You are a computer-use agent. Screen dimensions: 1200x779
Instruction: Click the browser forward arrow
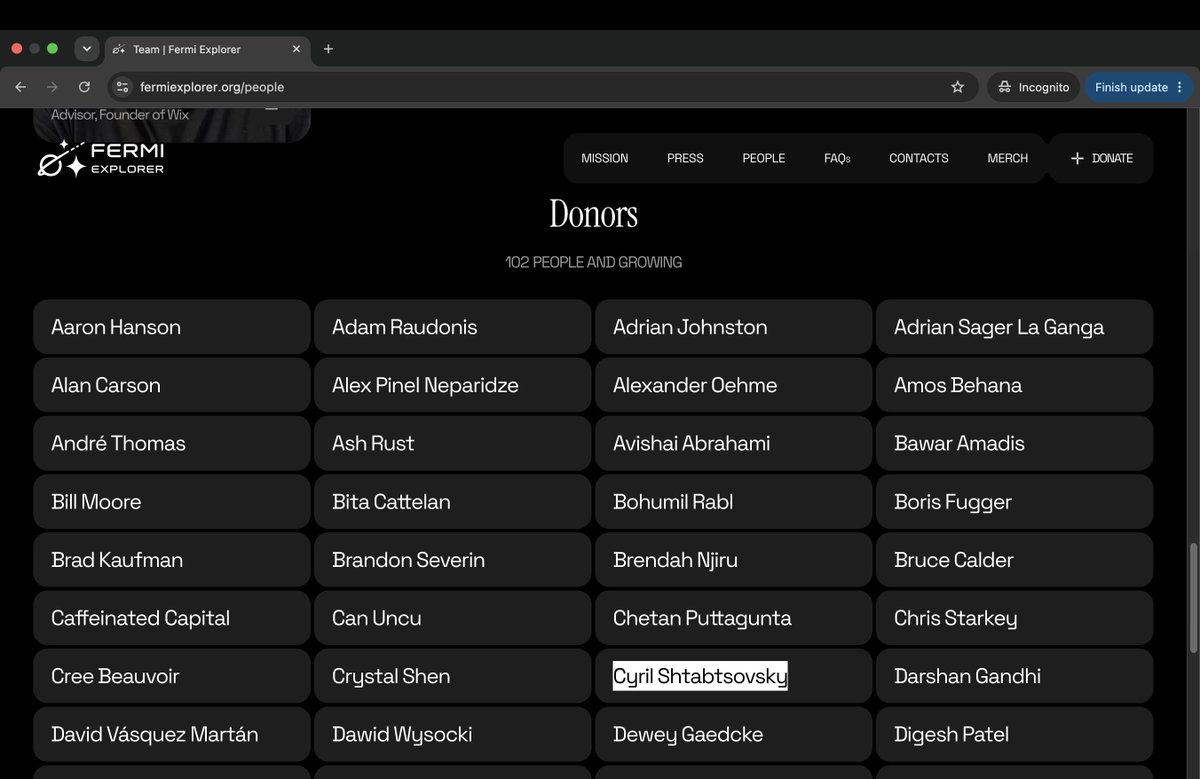[x=52, y=87]
